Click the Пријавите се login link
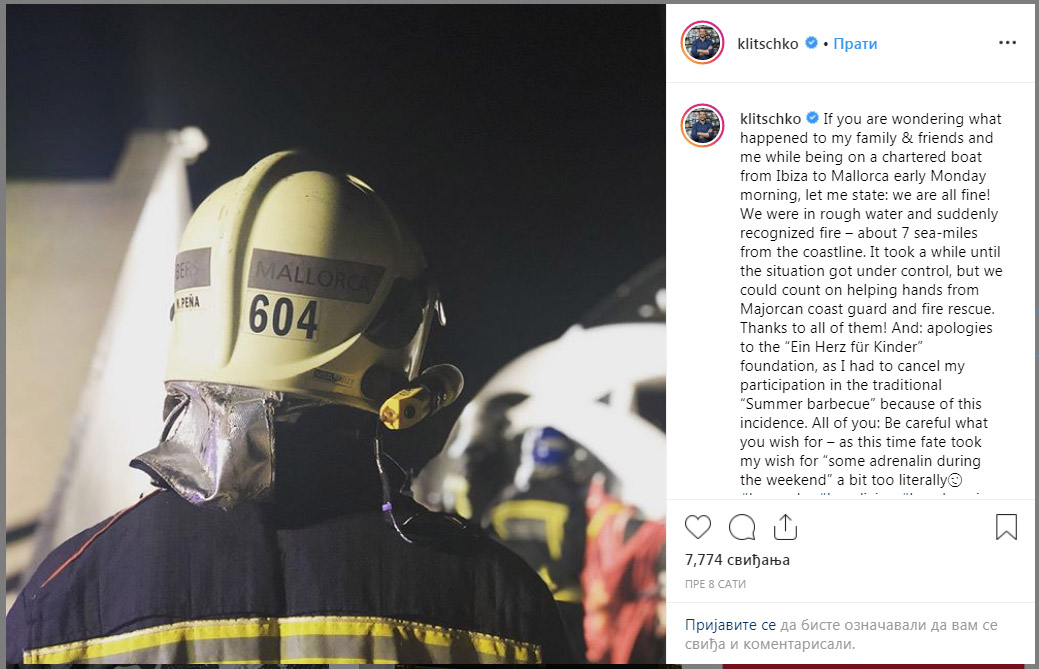Image resolution: width=1039 pixels, height=669 pixels. click(730, 625)
